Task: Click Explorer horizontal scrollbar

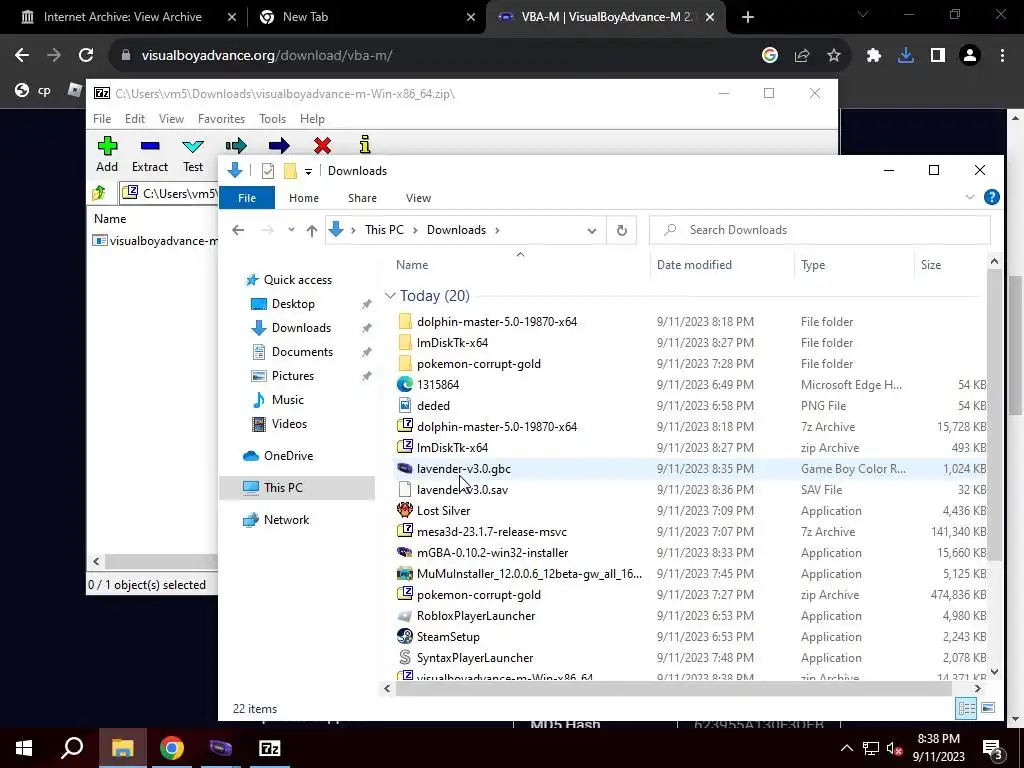Action: pyautogui.click(x=673, y=688)
